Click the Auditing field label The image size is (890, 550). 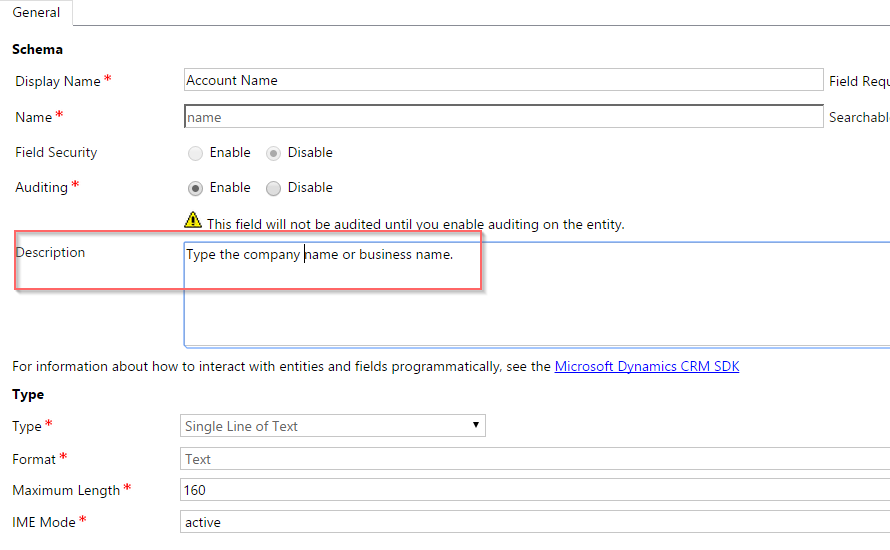(x=41, y=187)
